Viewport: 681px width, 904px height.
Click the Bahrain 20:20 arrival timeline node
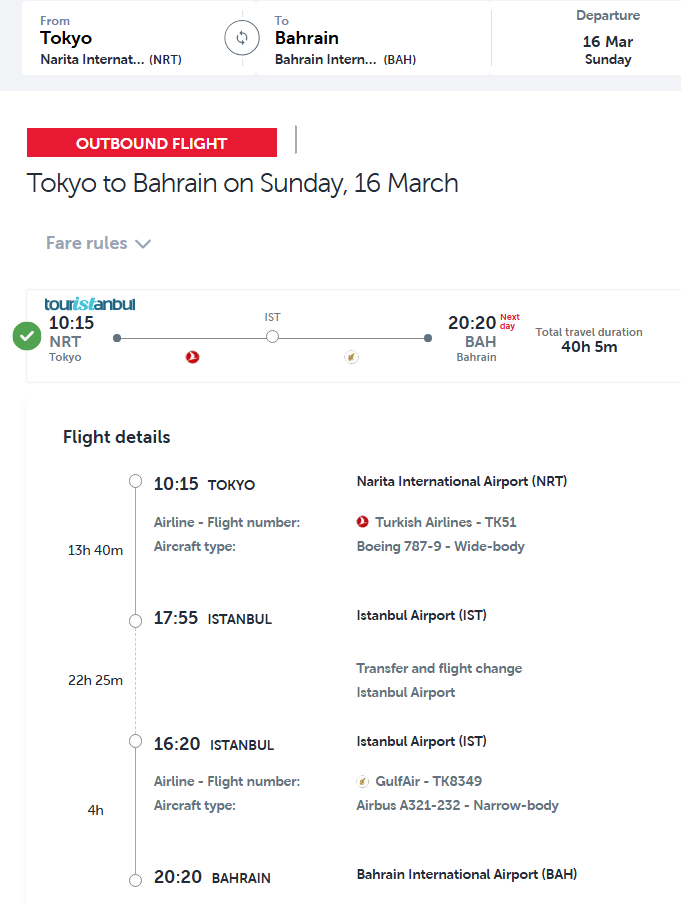click(x=136, y=880)
